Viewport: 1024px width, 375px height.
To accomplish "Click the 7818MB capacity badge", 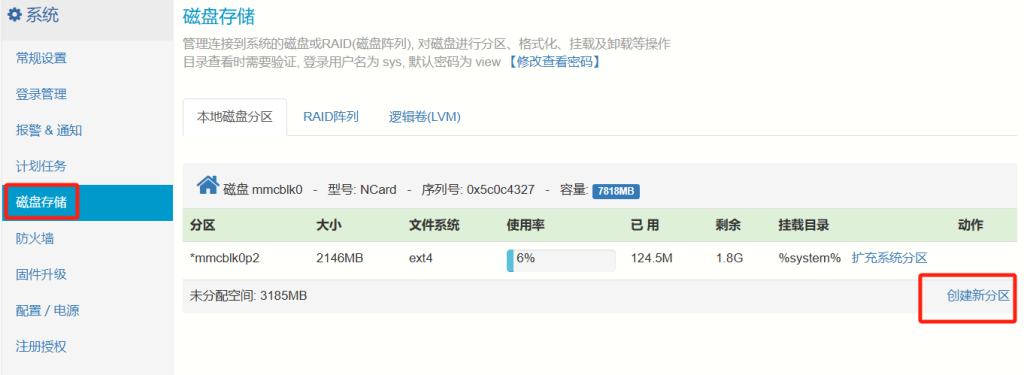I will coord(616,191).
